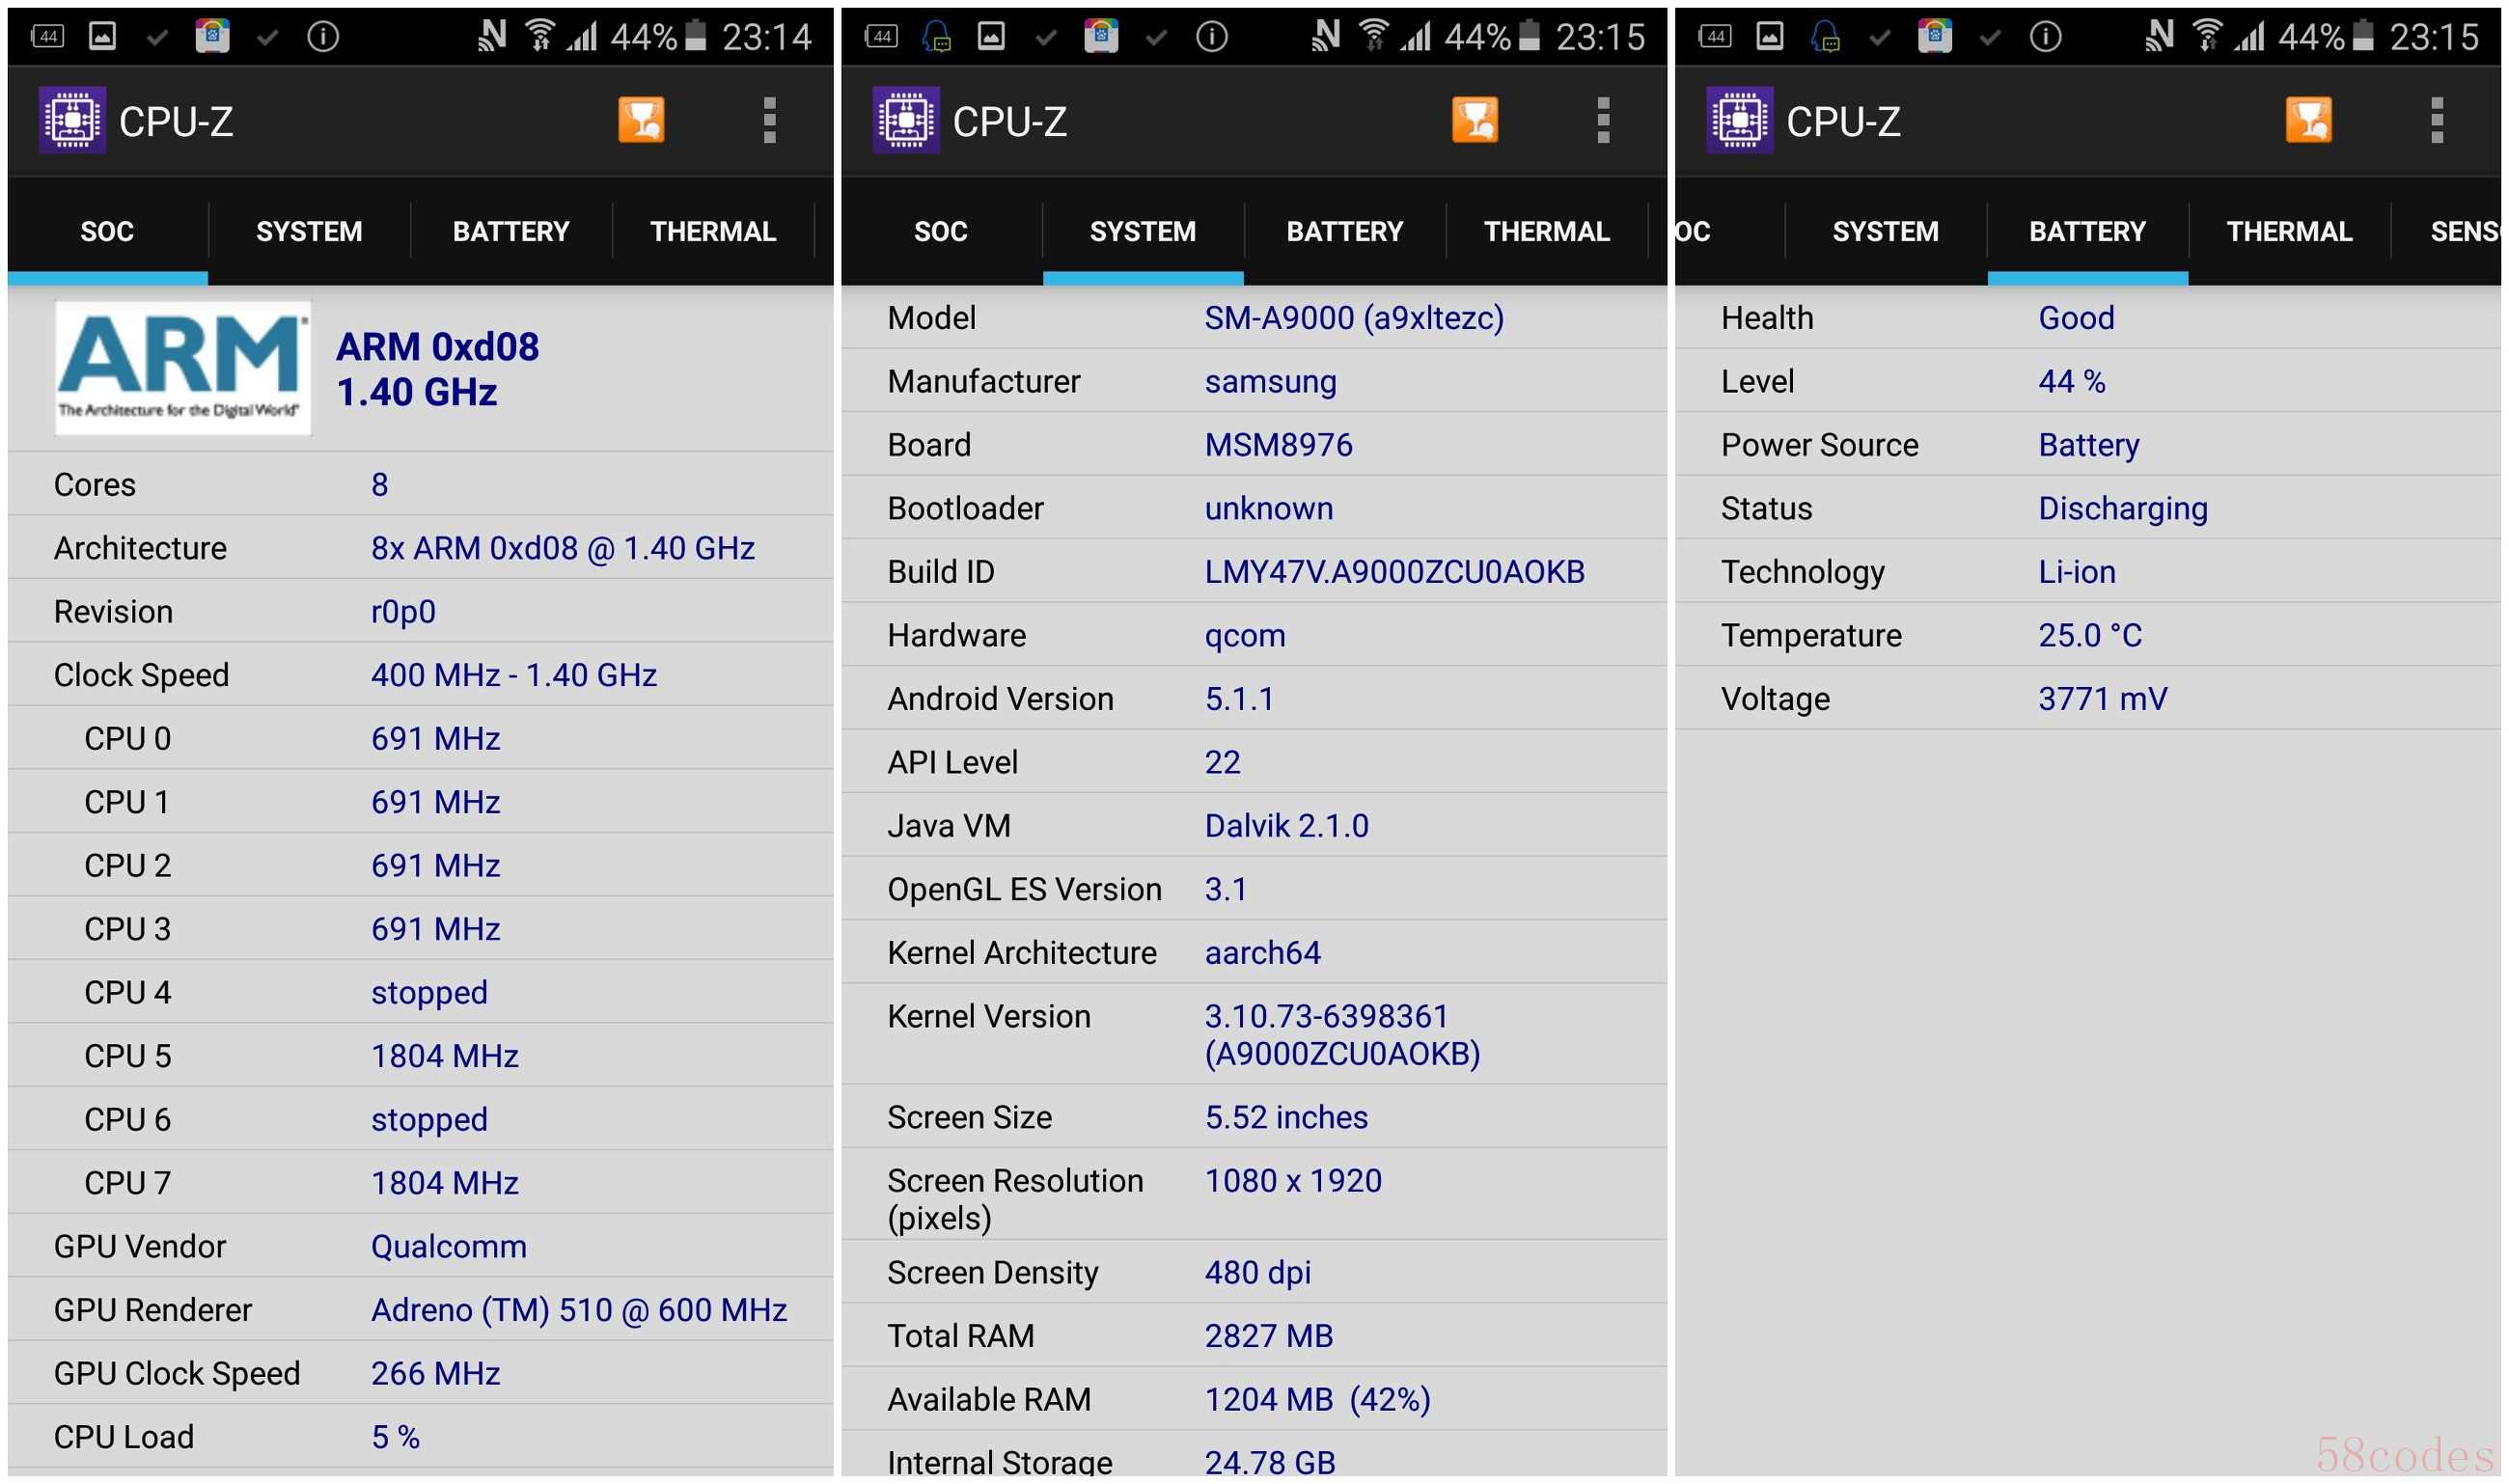Tap CPU-Z app logo in left screen
The width and height of the screenshot is (2509, 1484).
point(72,120)
